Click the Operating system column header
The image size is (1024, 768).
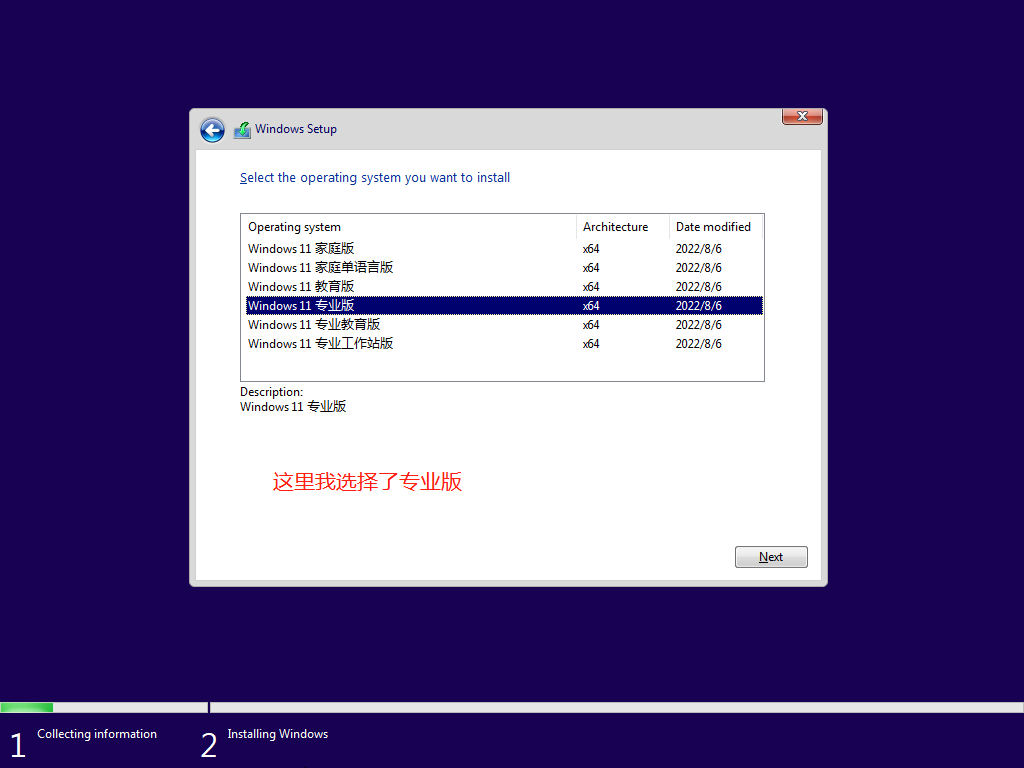pyautogui.click(x=294, y=227)
